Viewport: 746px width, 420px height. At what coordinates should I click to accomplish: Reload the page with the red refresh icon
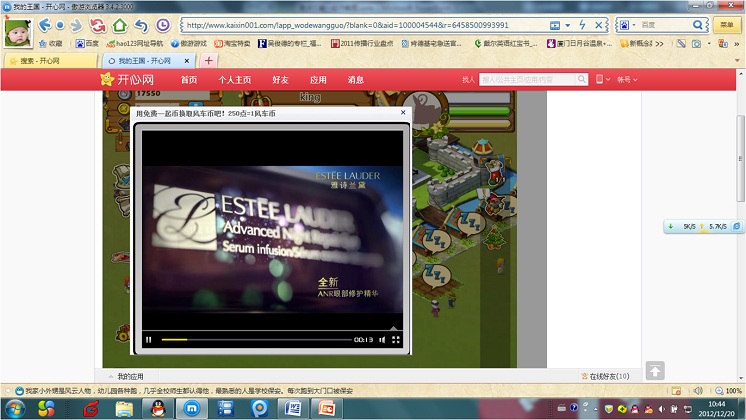tap(98, 25)
